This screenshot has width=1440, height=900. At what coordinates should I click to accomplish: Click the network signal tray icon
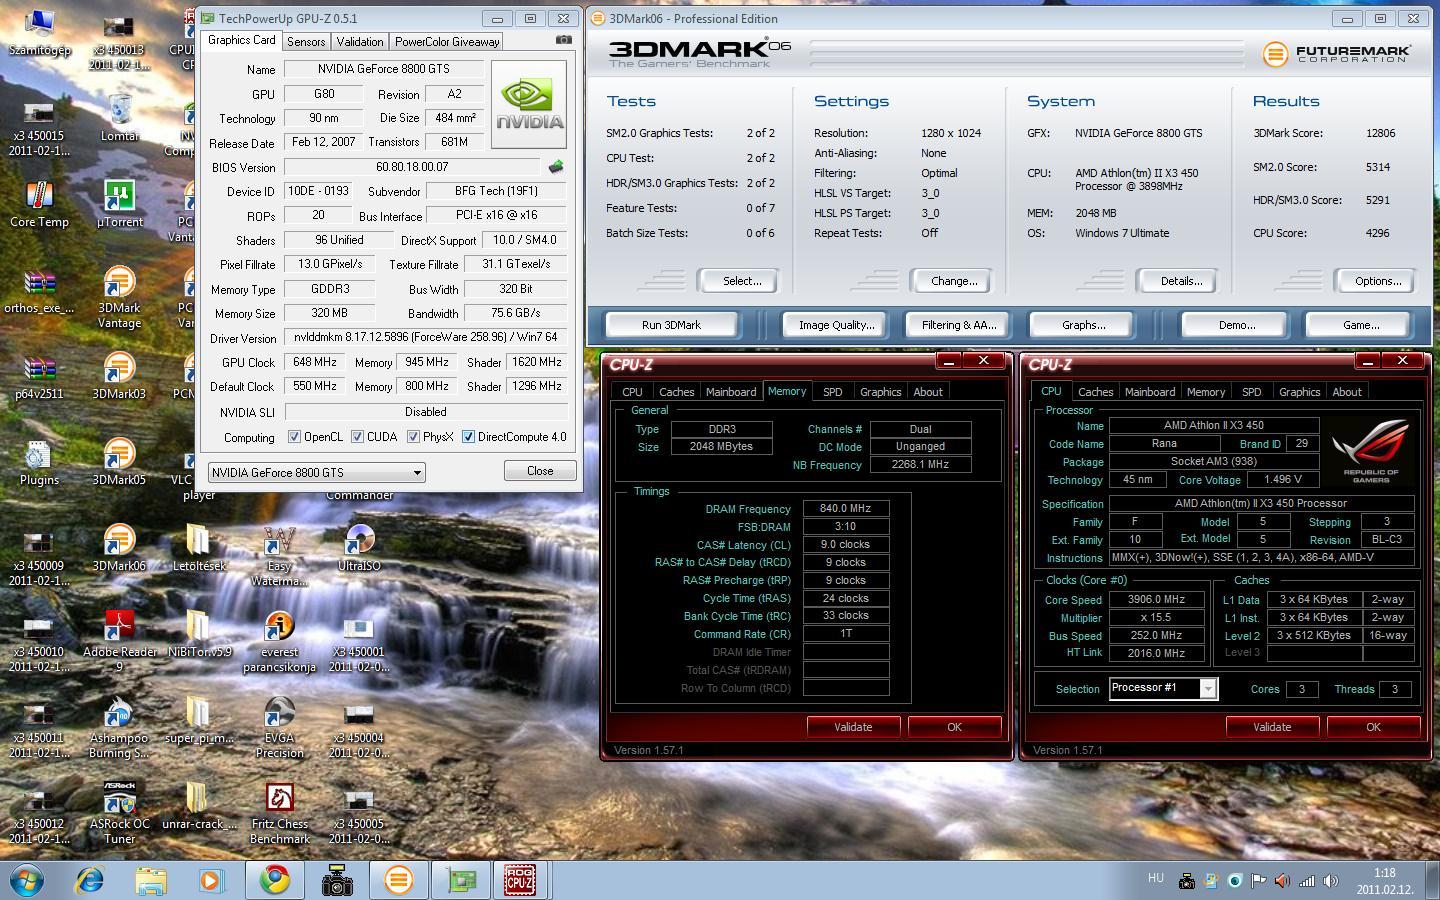[1306, 881]
